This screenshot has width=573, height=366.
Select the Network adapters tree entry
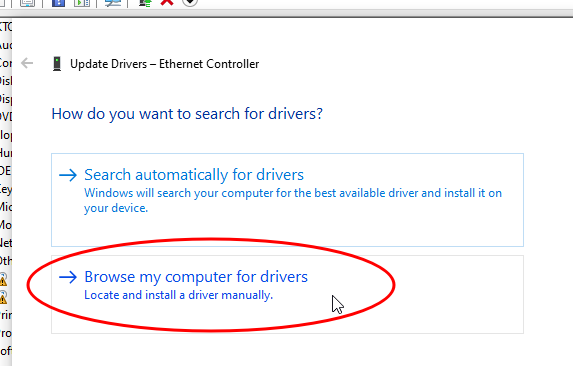click(x=6, y=243)
